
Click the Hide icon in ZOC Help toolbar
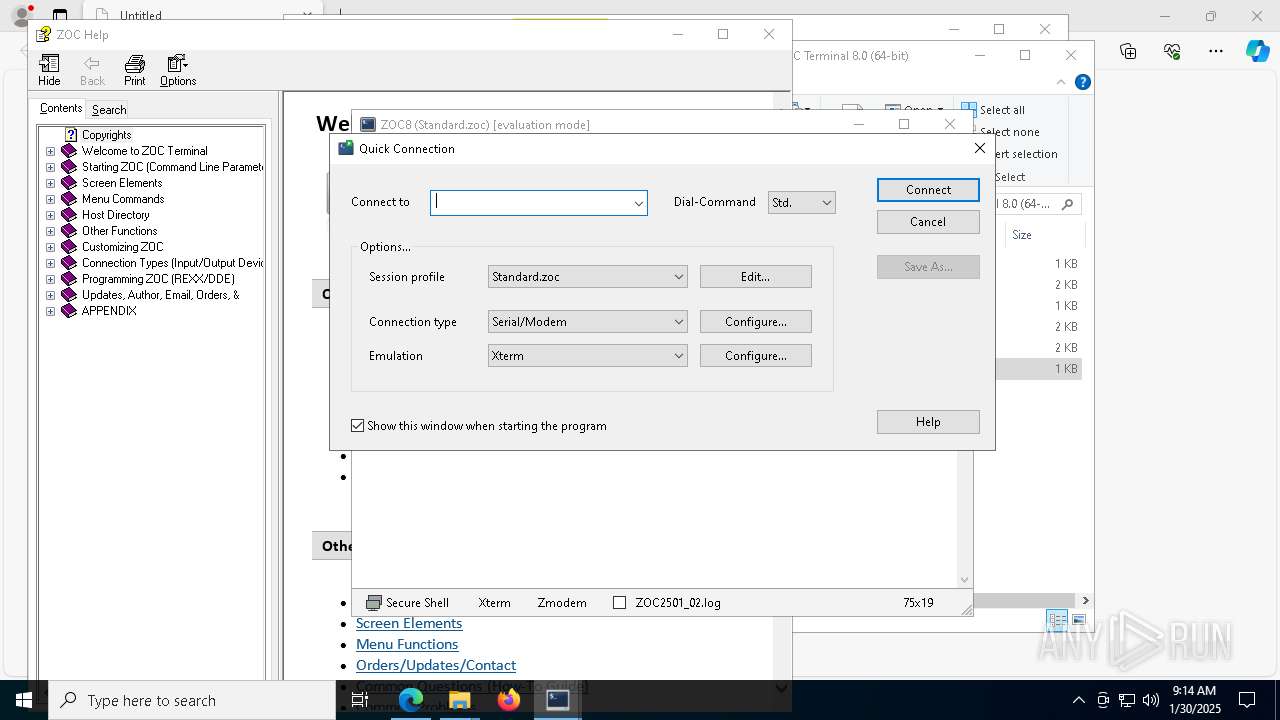click(x=49, y=64)
